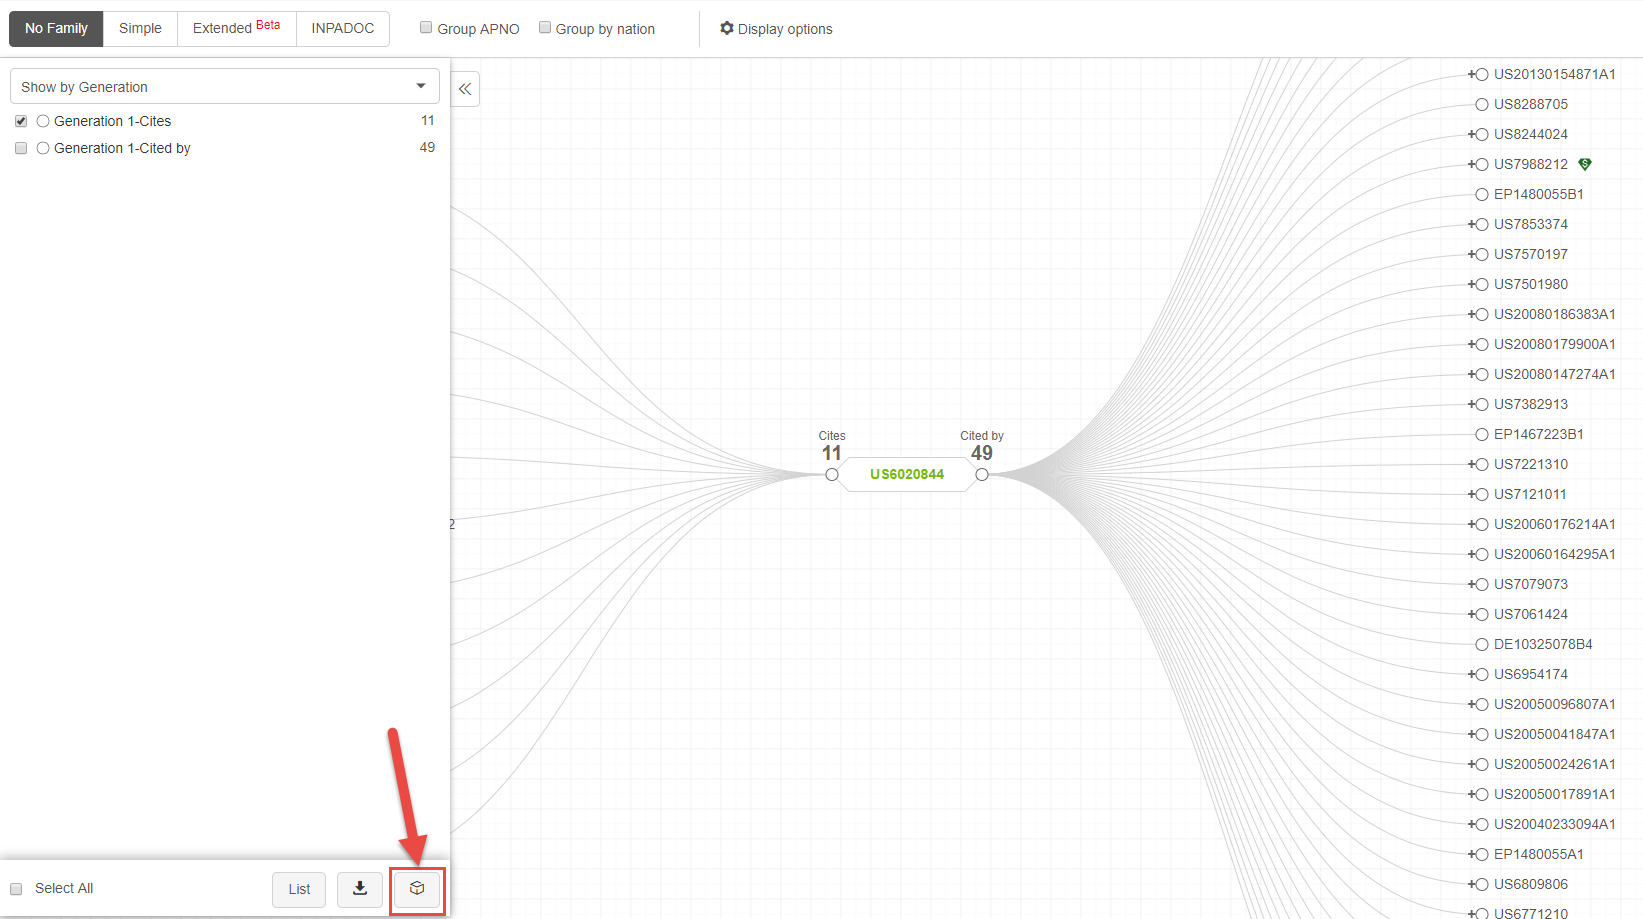The image size is (1643, 919).
Task: Click the Cited by node circle right of US6020844
Action: pos(982,475)
